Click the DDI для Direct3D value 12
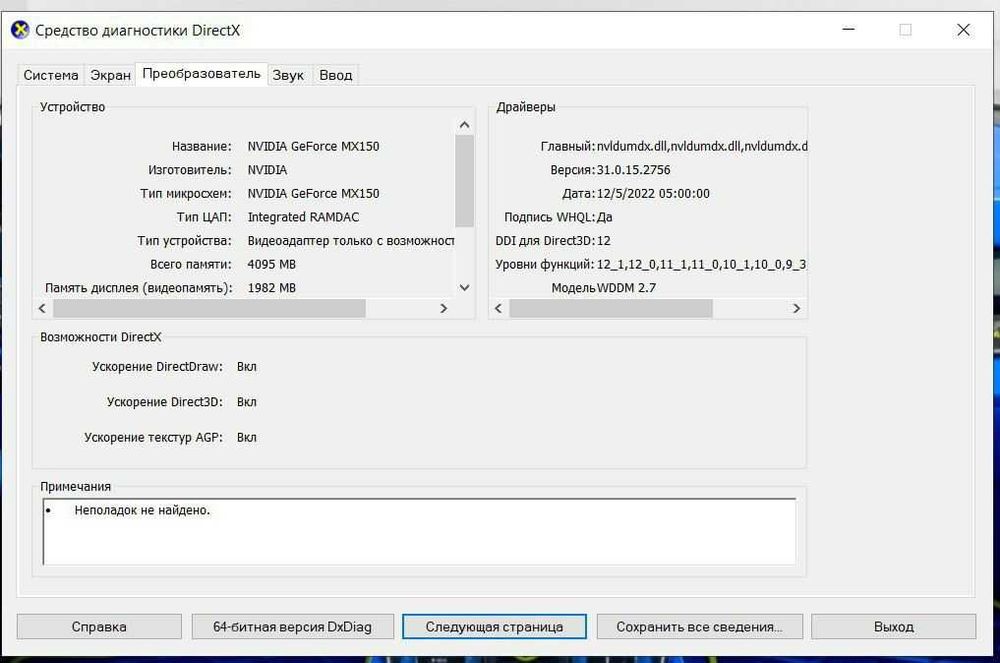 [x=603, y=240]
